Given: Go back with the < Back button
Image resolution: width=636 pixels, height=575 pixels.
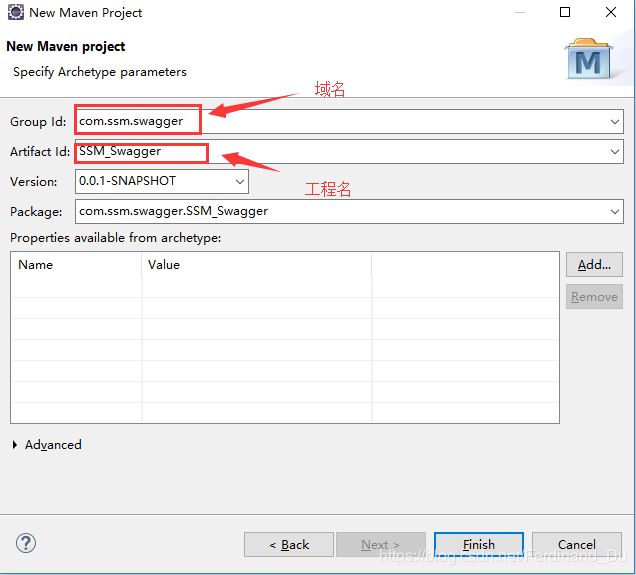Looking at the screenshot, I should point(289,545).
